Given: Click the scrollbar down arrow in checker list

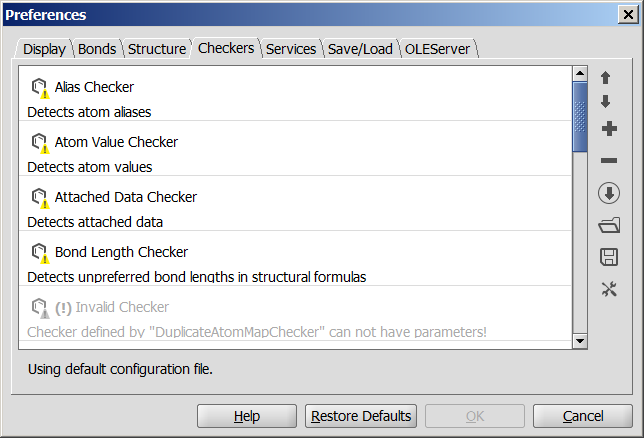Looking at the screenshot, I should (579, 341).
